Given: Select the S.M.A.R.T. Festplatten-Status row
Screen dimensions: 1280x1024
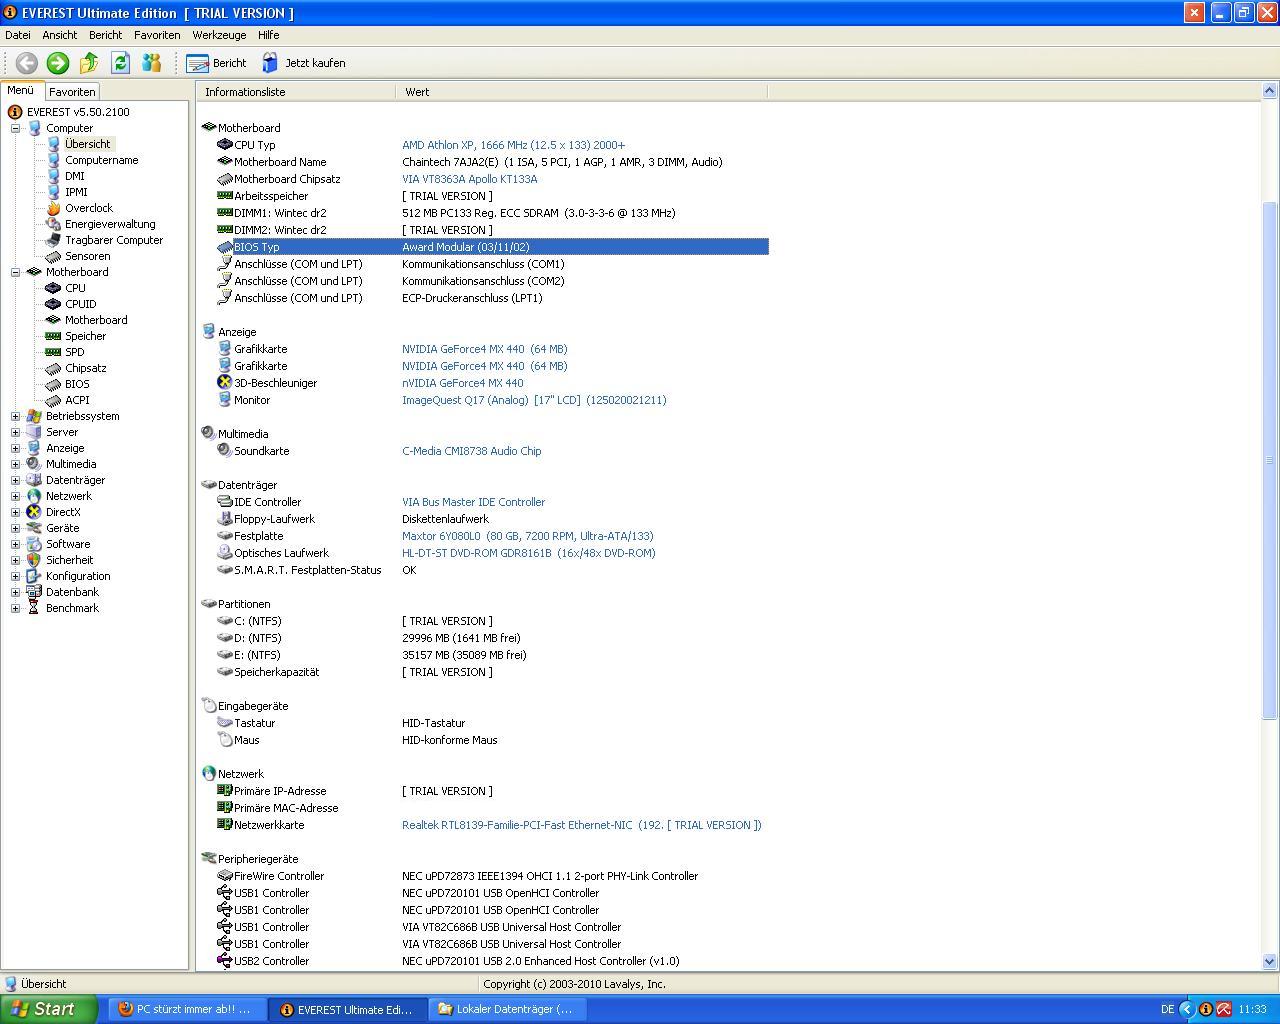Looking at the screenshot, I should (493, 570).
